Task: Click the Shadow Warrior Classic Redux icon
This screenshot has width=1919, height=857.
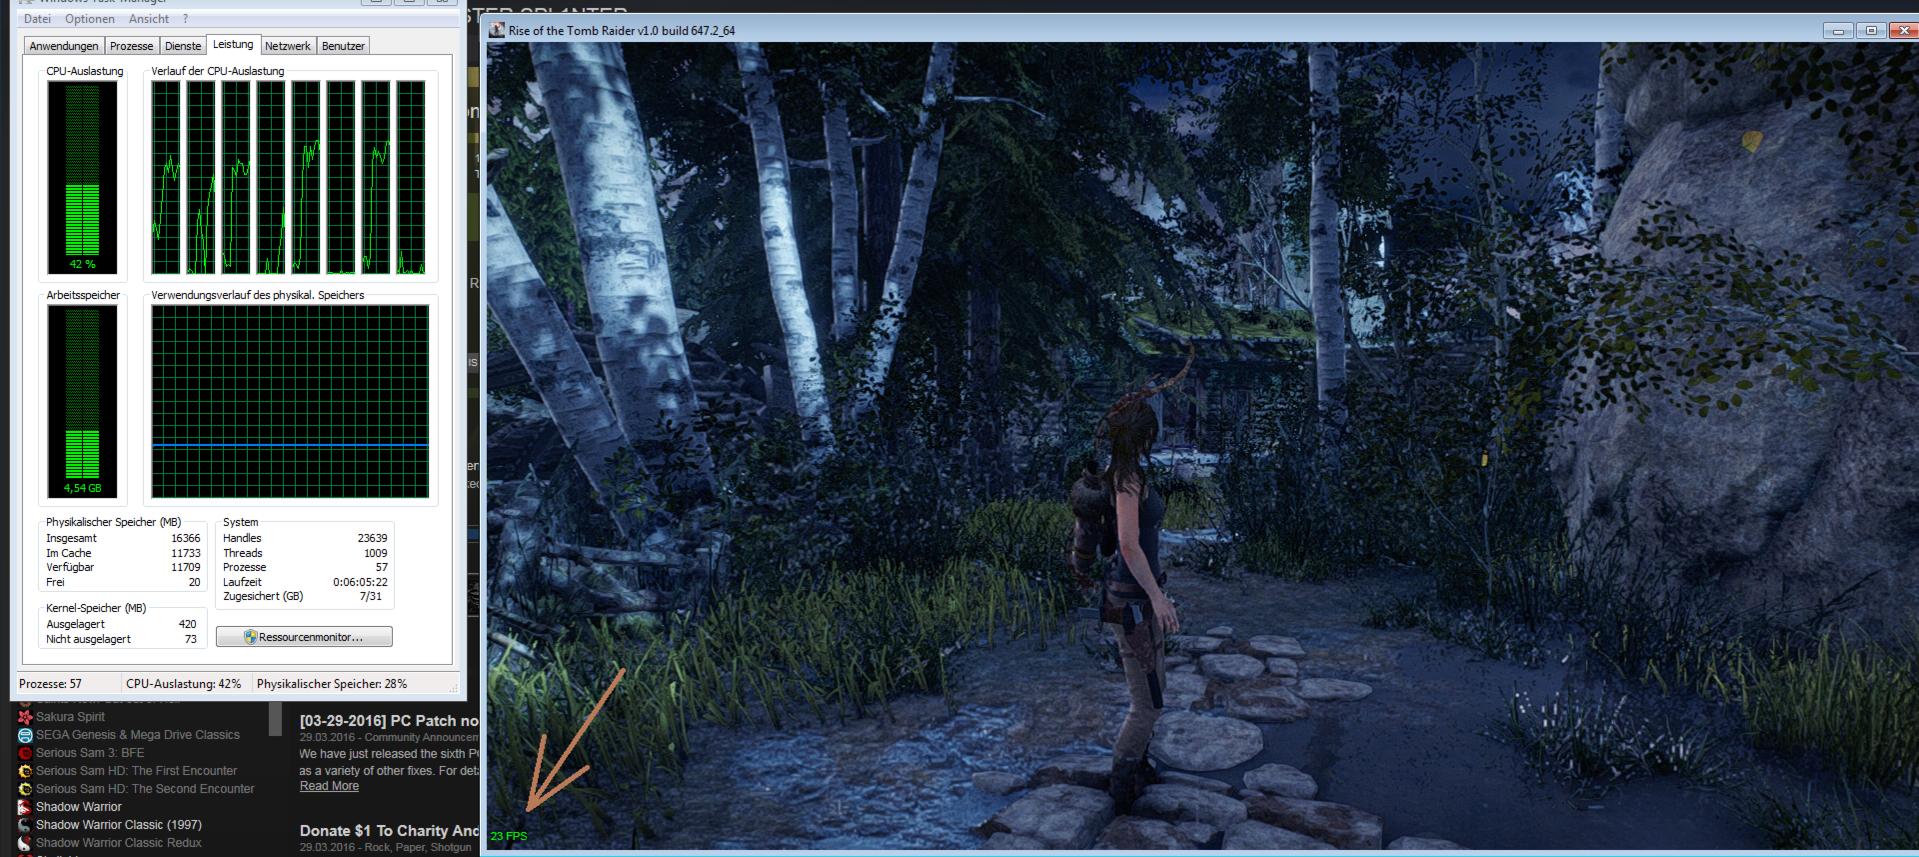Action: pyautogui.click(x=25, y=843)
